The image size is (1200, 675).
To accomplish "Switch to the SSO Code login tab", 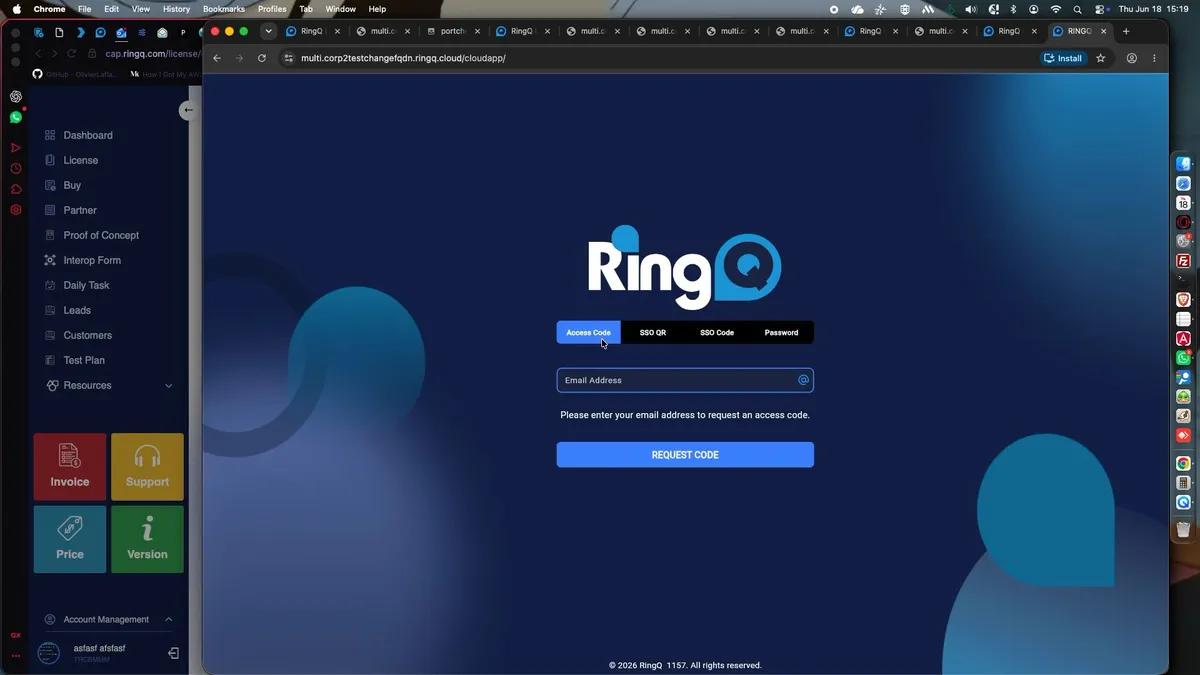I will [717, 333].
